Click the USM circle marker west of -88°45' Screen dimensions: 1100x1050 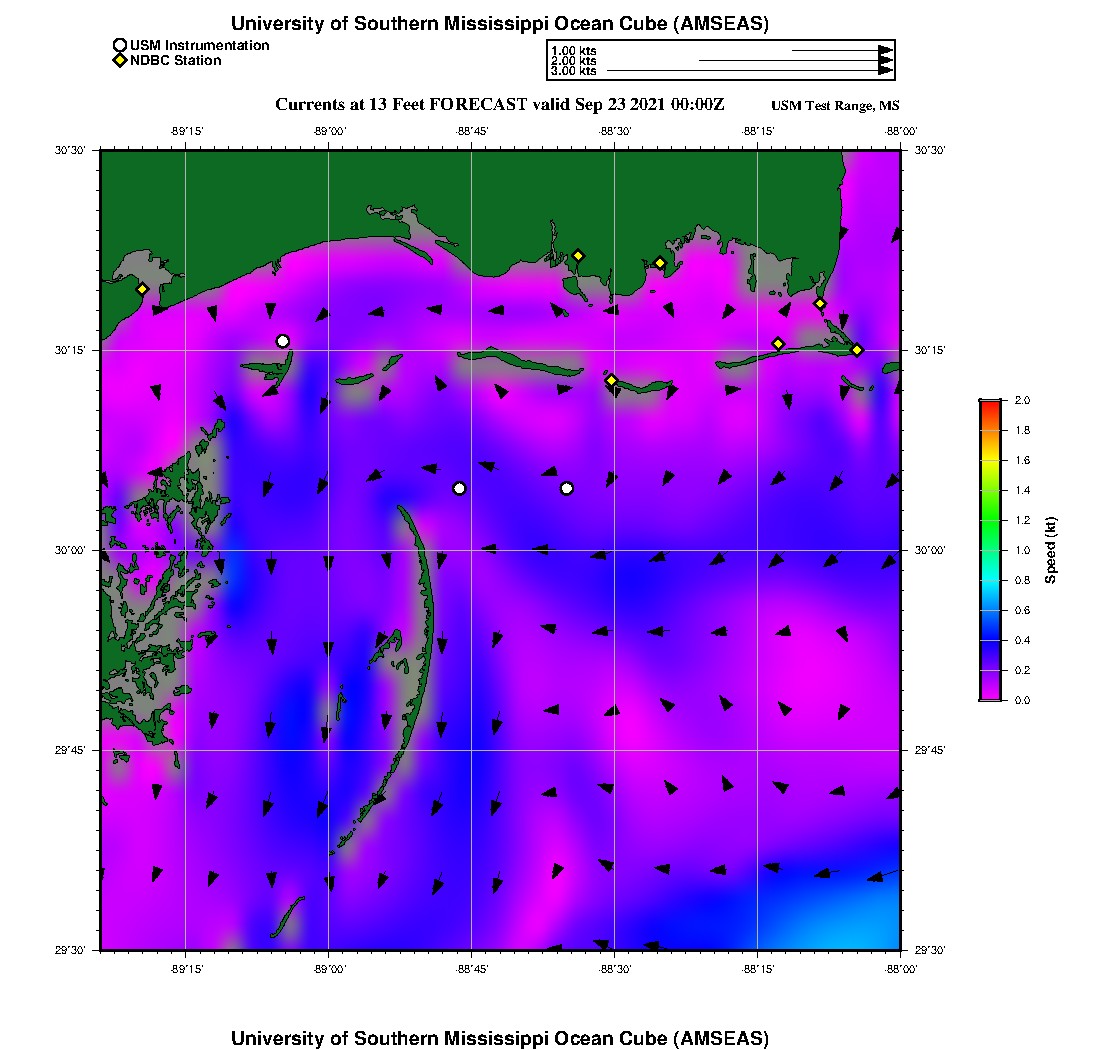(459, 488)
